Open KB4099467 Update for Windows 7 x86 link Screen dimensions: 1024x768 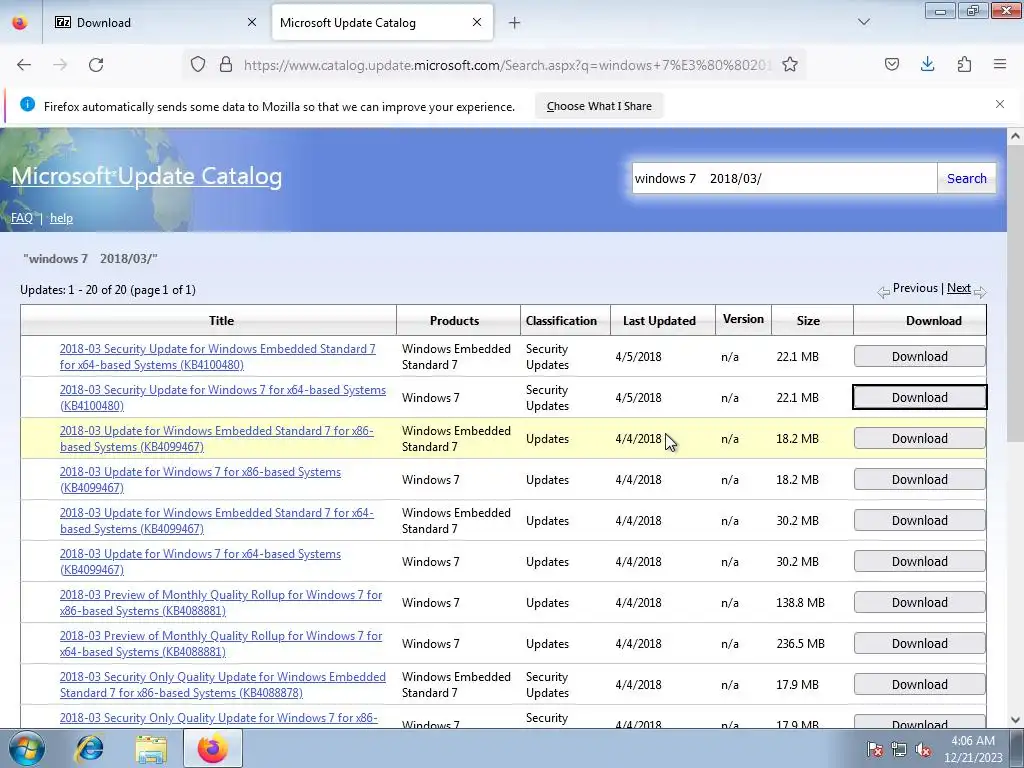200,480
